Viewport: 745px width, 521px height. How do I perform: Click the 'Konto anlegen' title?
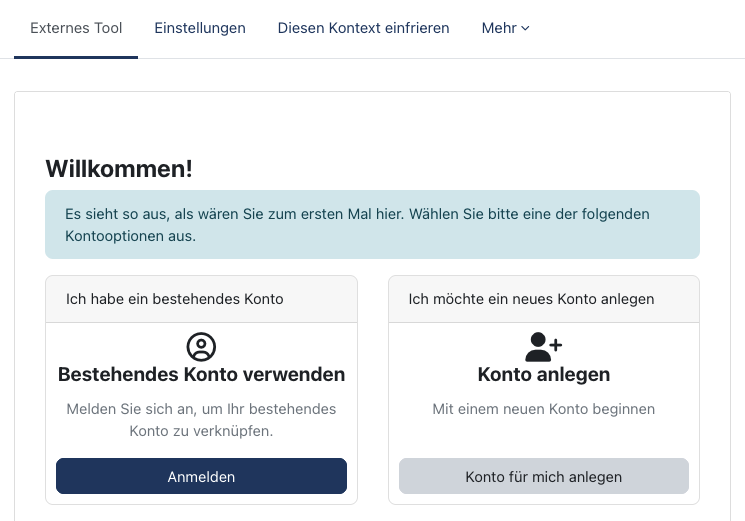pyautogui.click(x=544, y=374)
